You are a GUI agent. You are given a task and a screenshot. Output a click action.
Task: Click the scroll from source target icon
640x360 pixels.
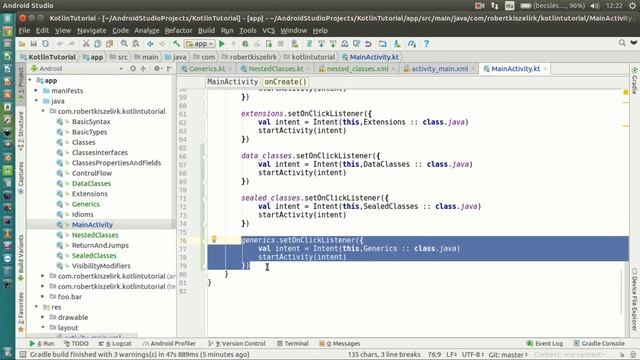point(133,69)
